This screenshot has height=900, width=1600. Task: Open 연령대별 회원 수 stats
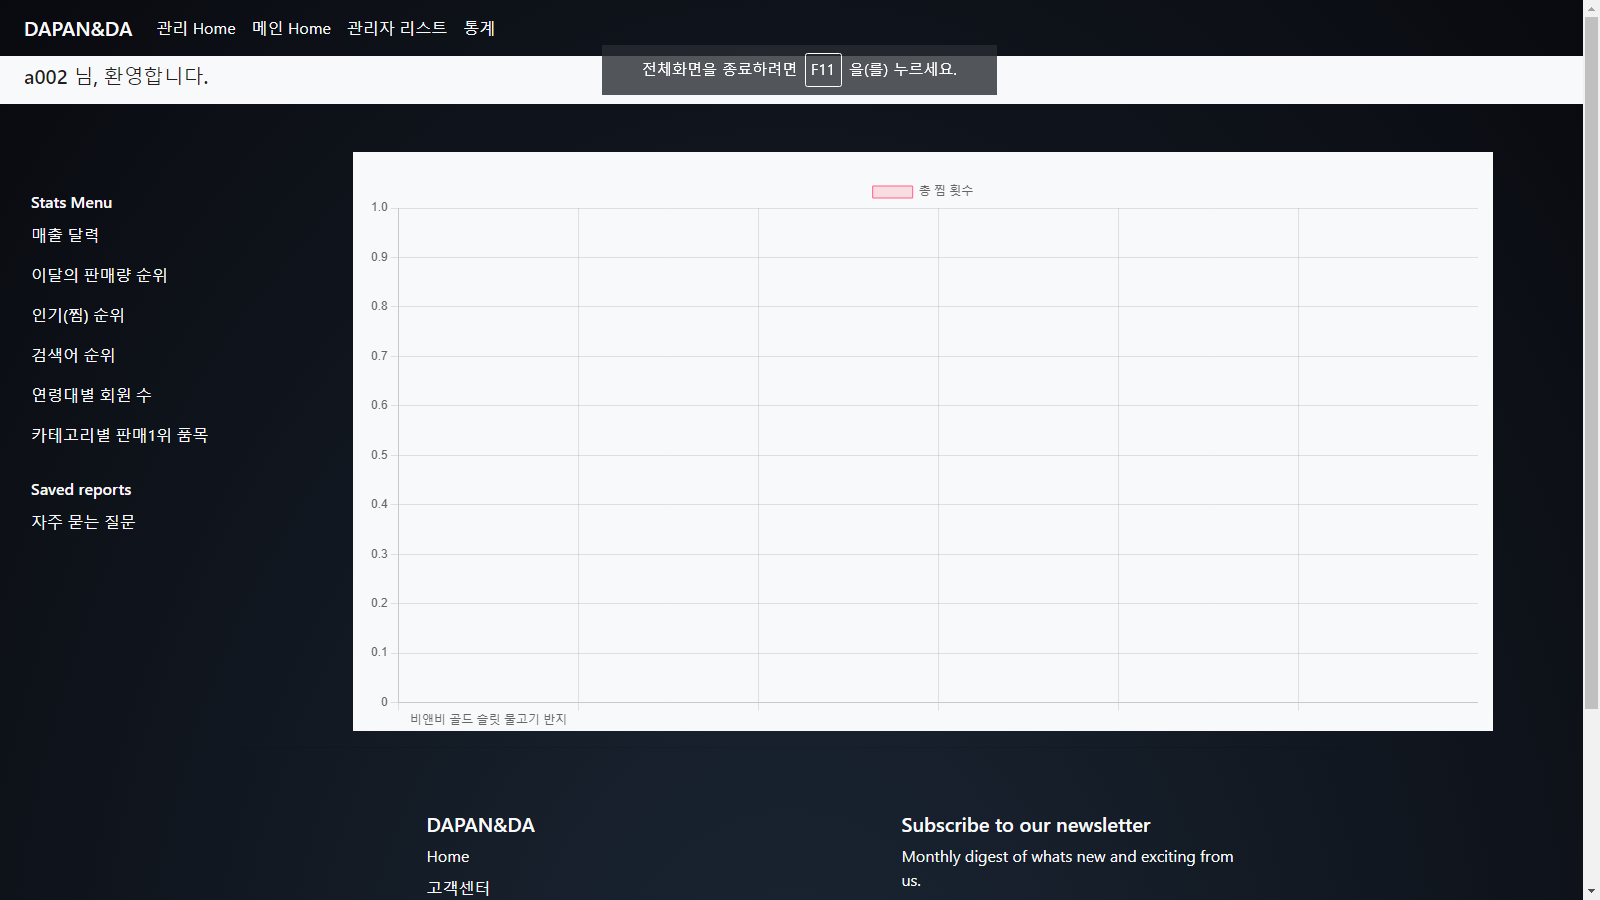(91, 395)
